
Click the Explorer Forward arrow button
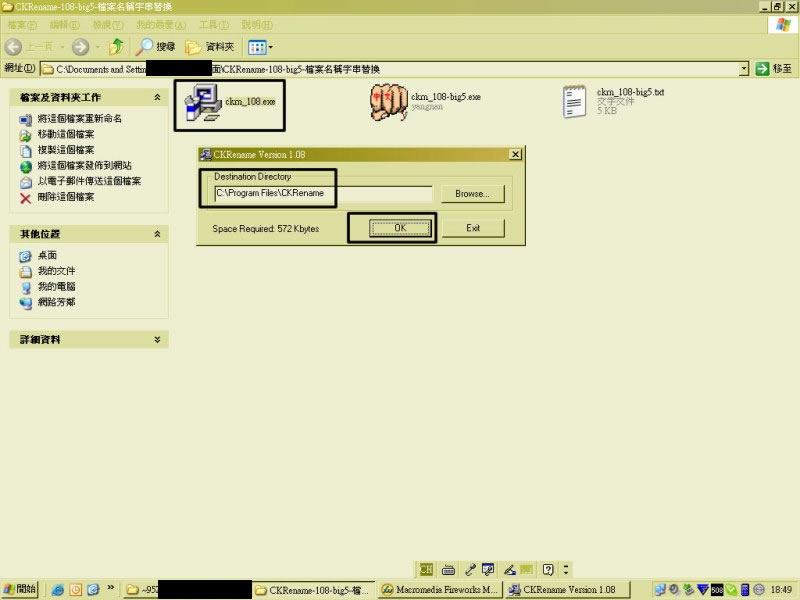tap(80, 47)
